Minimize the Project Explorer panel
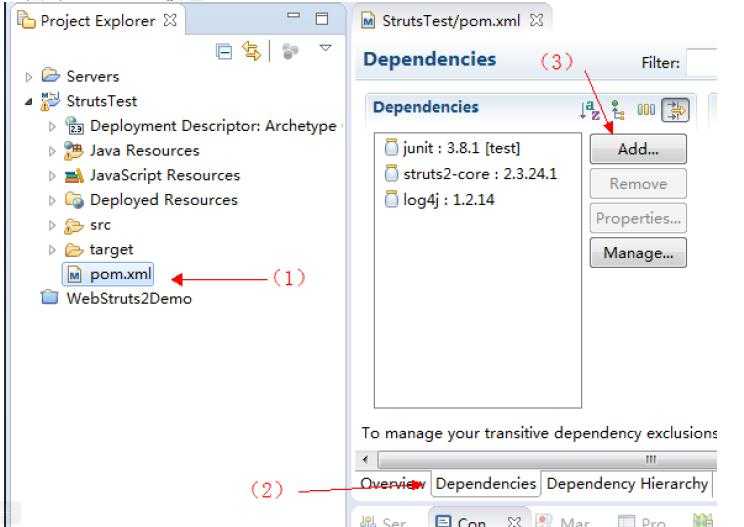744x527 pixels. pyautogui.click(x=294, y=16)
